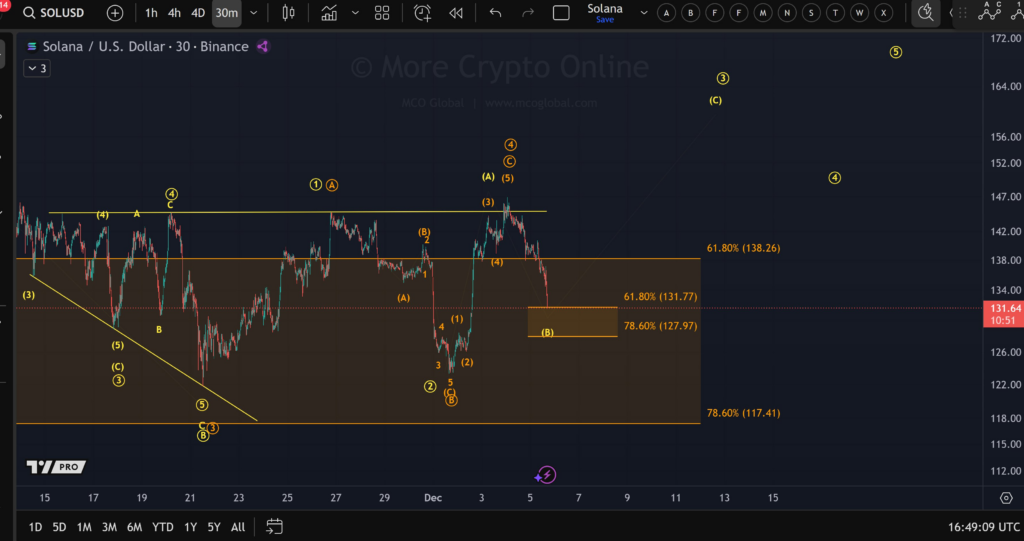
Task: Set chart range to All
Action: (238, 527)
